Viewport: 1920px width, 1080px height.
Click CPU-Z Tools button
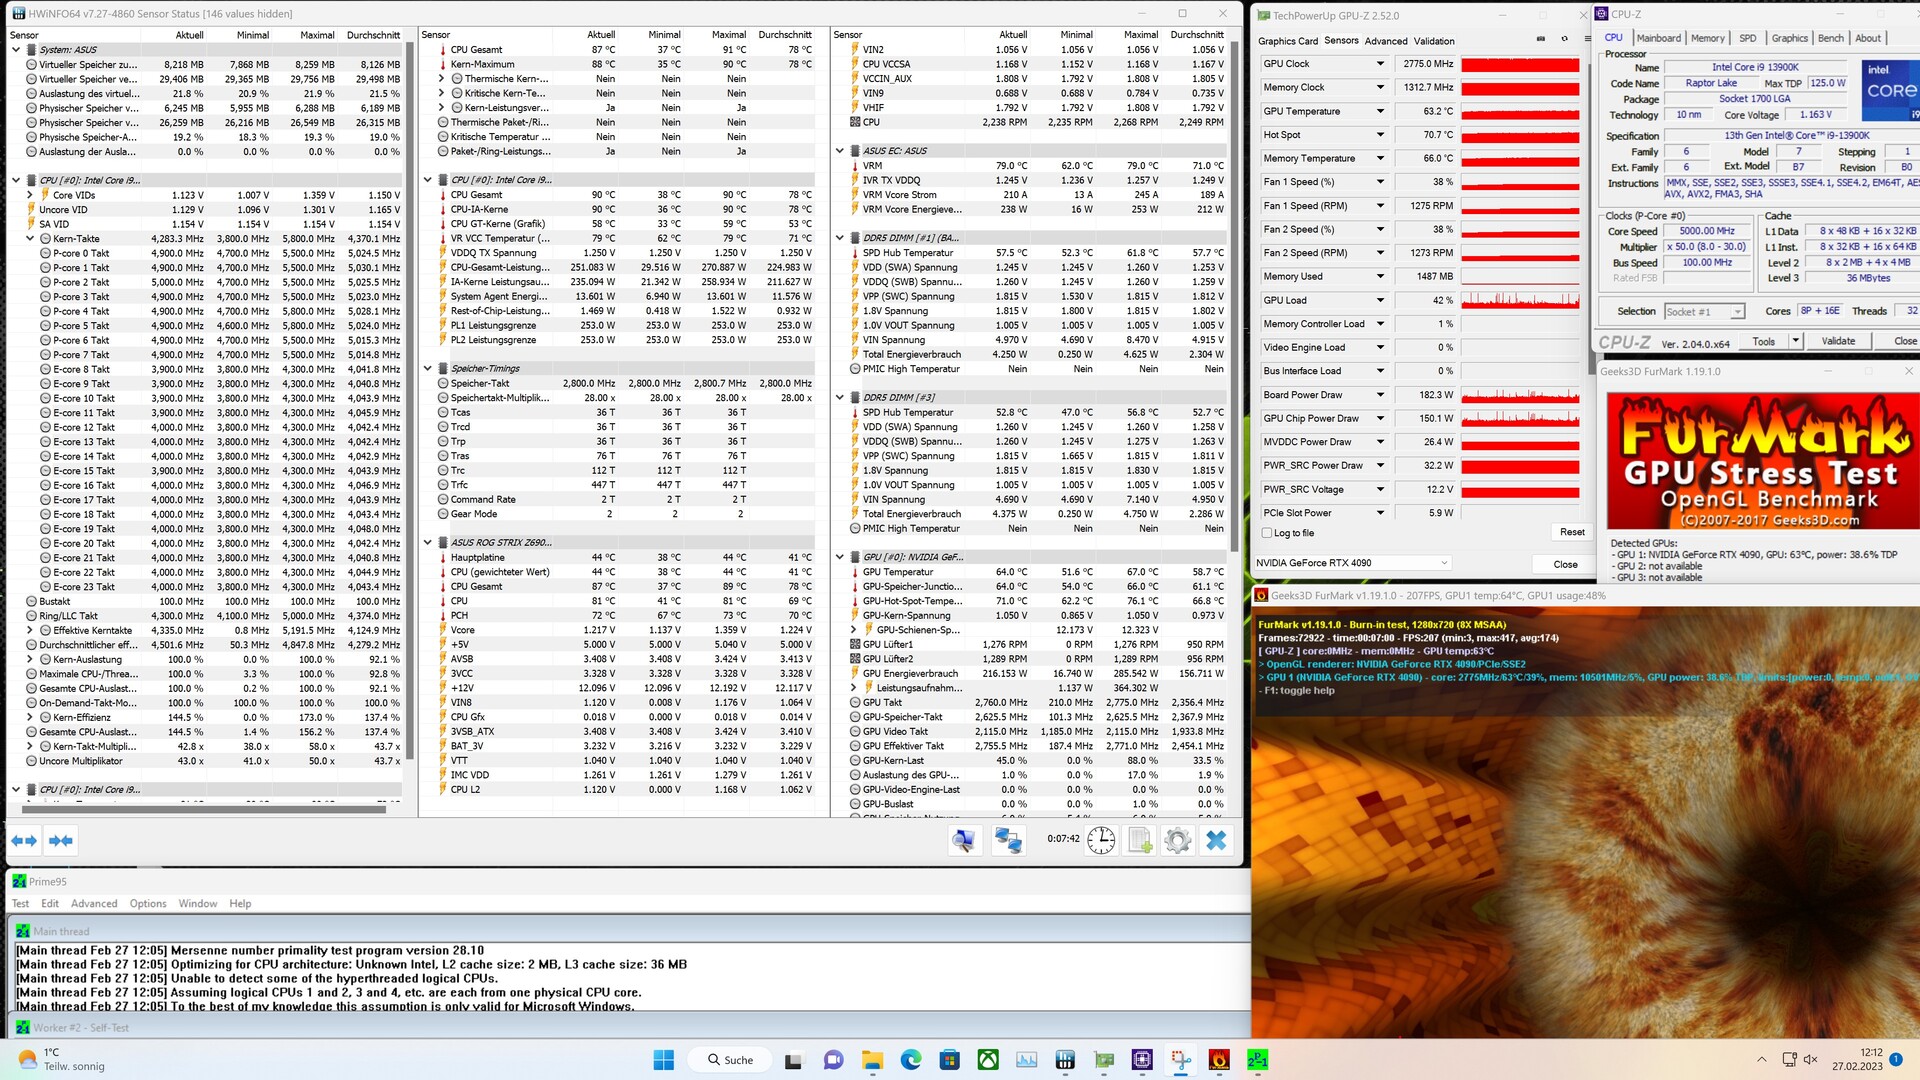click(x=1764, y=341)
